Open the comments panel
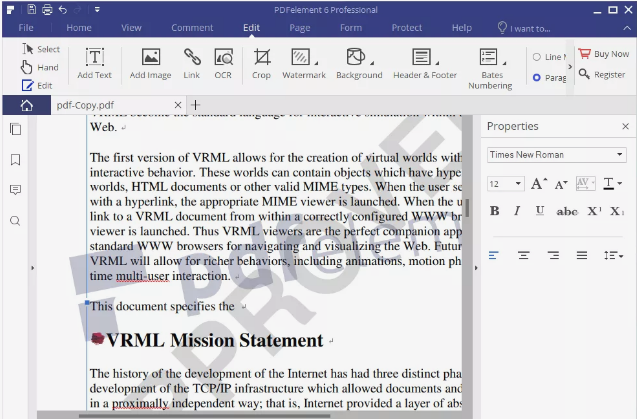This screenshot has width=637, height=419. [x=15, y=190]
